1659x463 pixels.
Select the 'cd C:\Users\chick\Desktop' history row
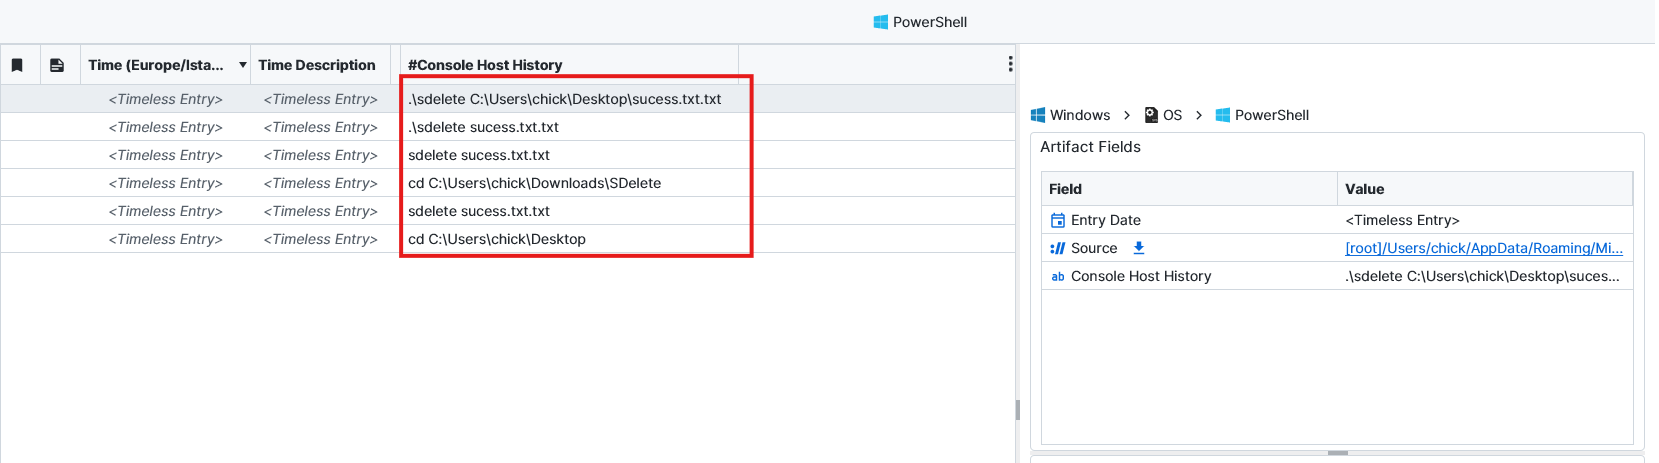(x=497, y=239)
